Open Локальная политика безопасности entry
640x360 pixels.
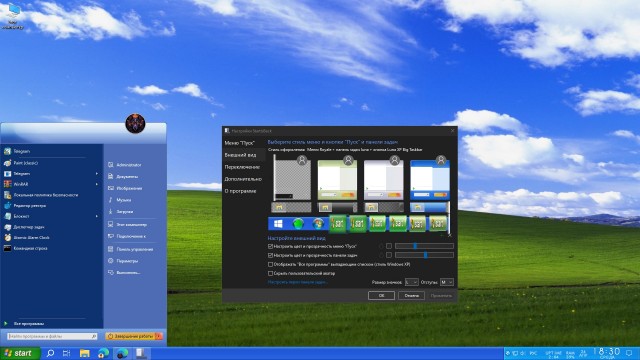click(45, 195)
